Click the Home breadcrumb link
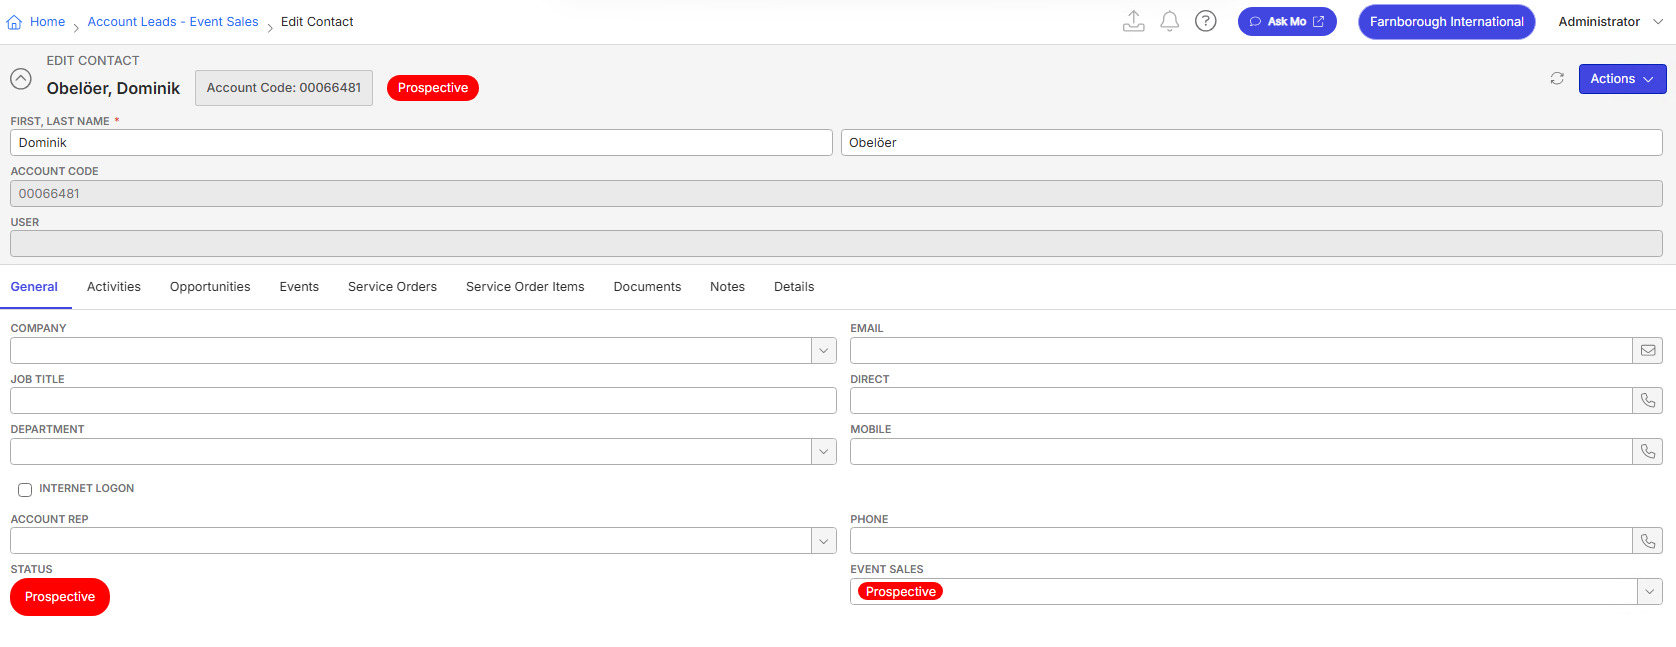 pyautogui.click(x=47, y=21)
